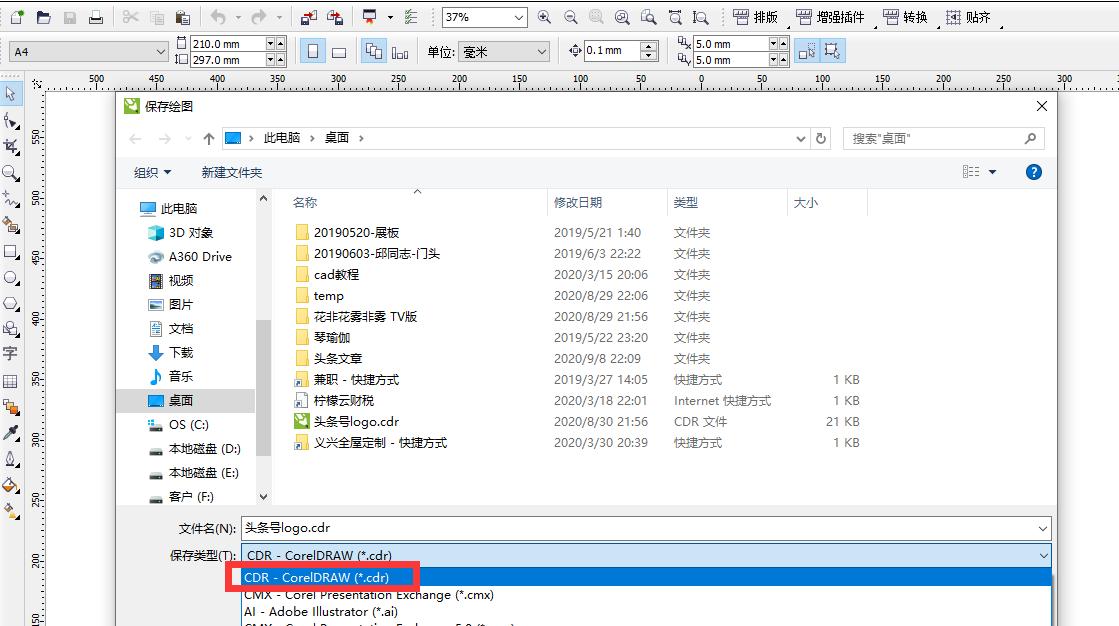Click the 头条号logo.cdr filename field
The height and width of the screenshot is (626, 1119).
[x=640, y=529]
